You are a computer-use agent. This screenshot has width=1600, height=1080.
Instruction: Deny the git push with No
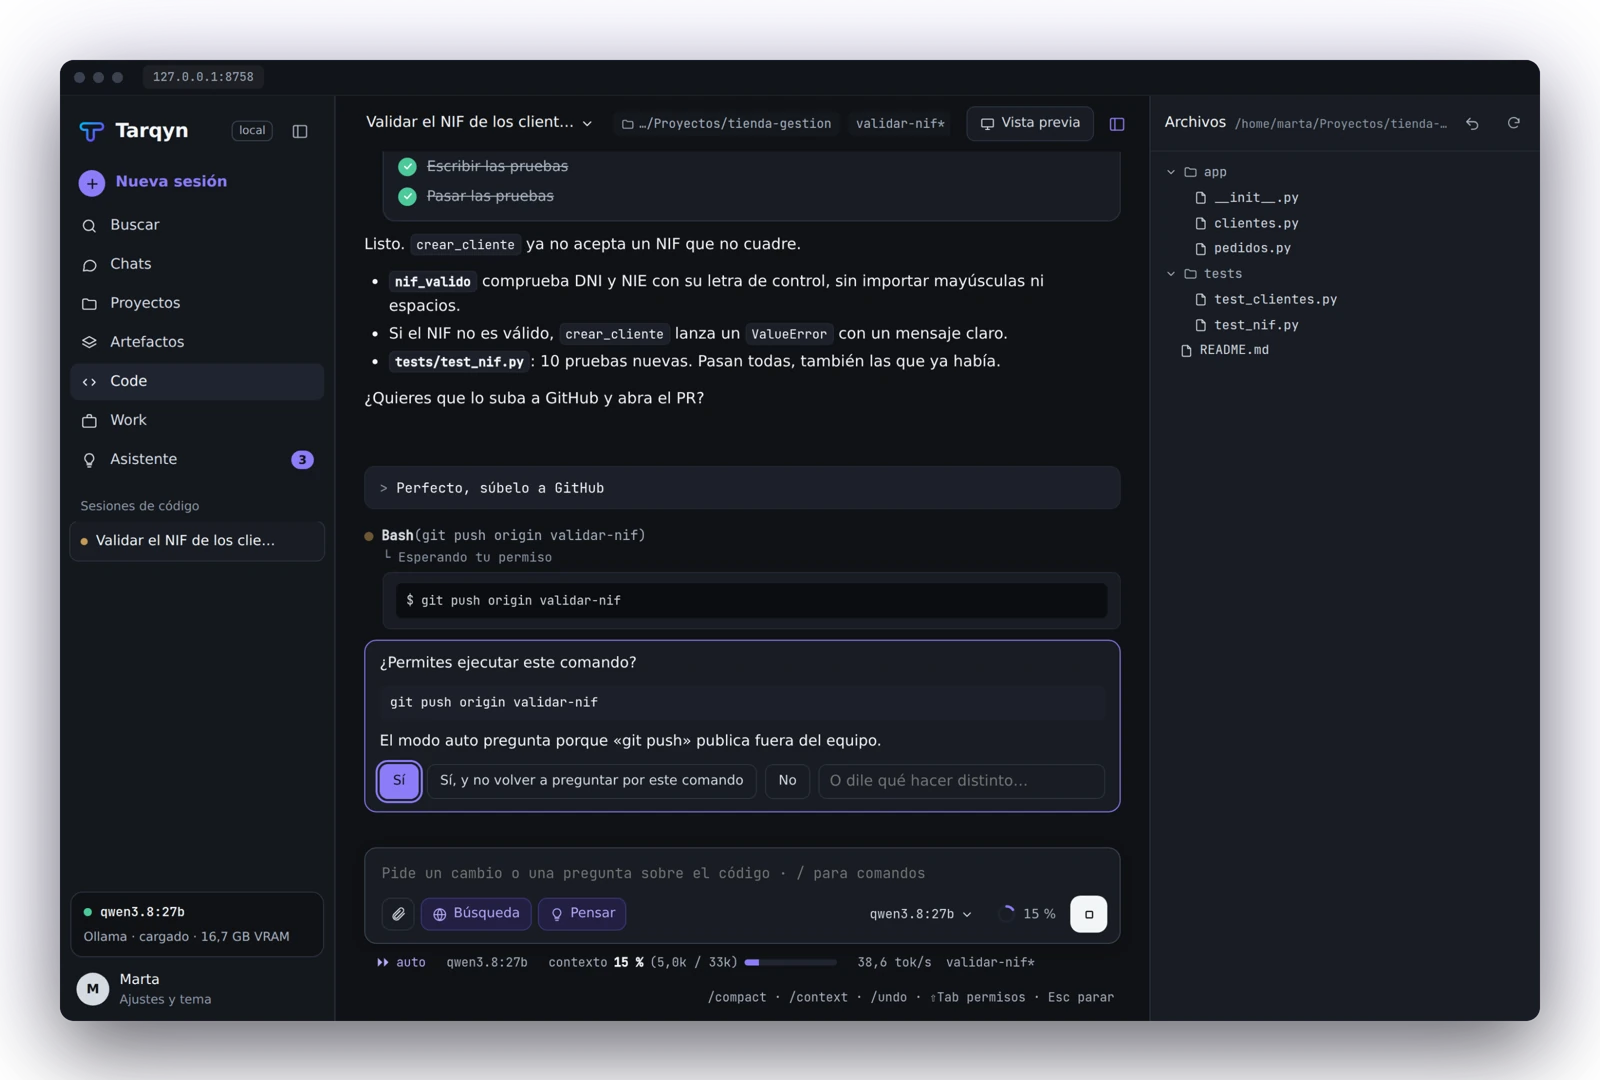pos(787,781)
